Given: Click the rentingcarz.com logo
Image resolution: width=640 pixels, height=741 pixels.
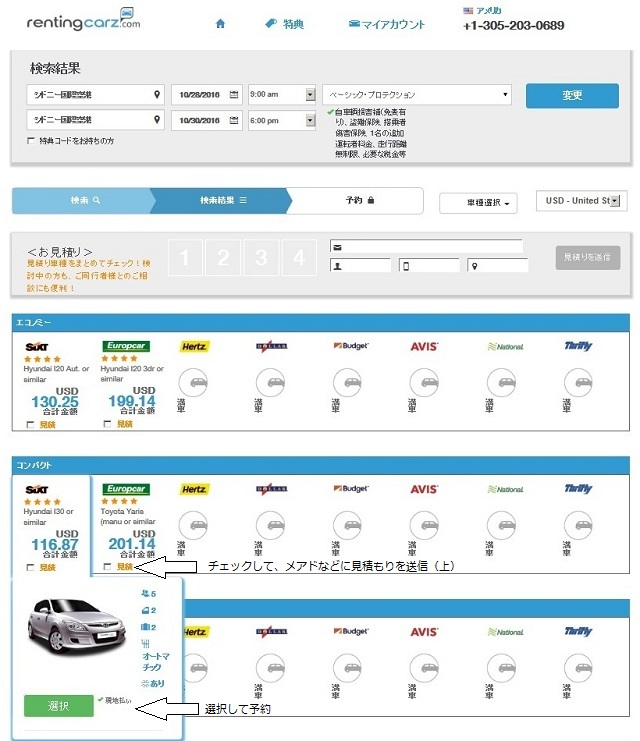Looking at the screenshot, I should tap(83, 20).
